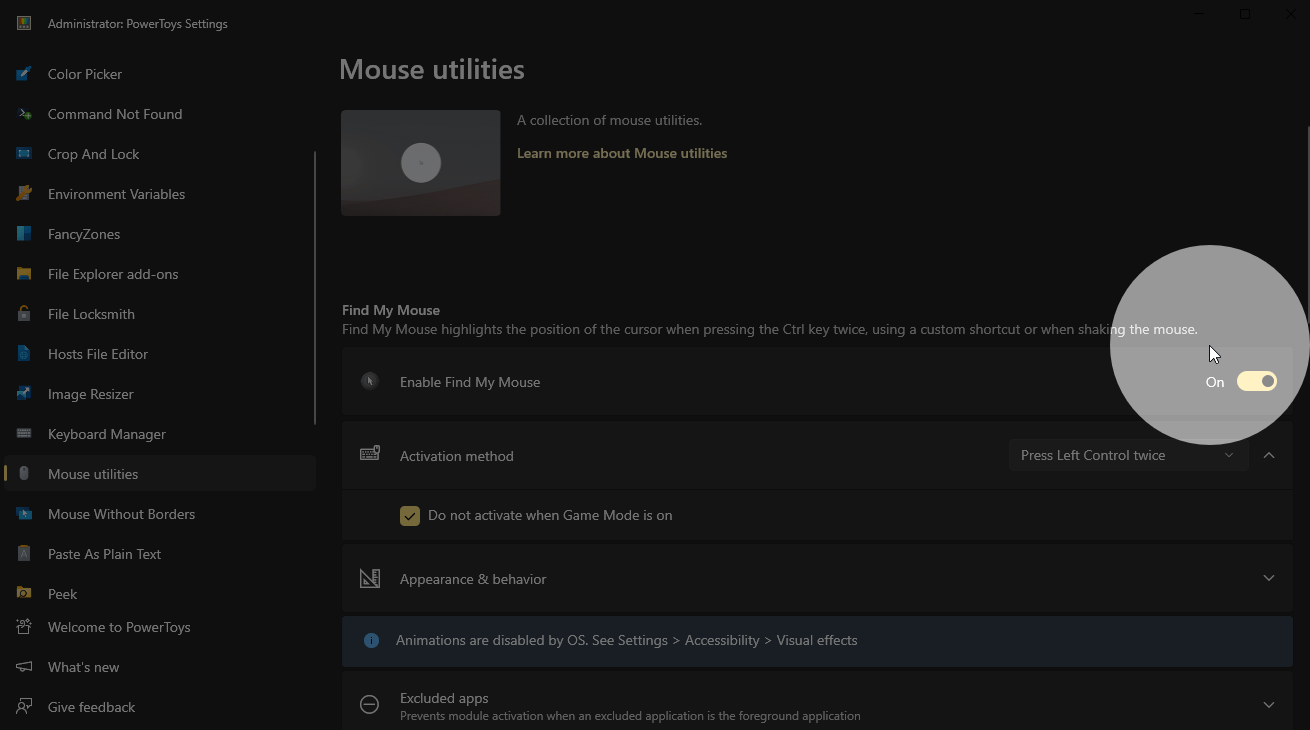Click the Image Resizer icon
Viewport: 1310px width, 730px height.
coord(24,394)
